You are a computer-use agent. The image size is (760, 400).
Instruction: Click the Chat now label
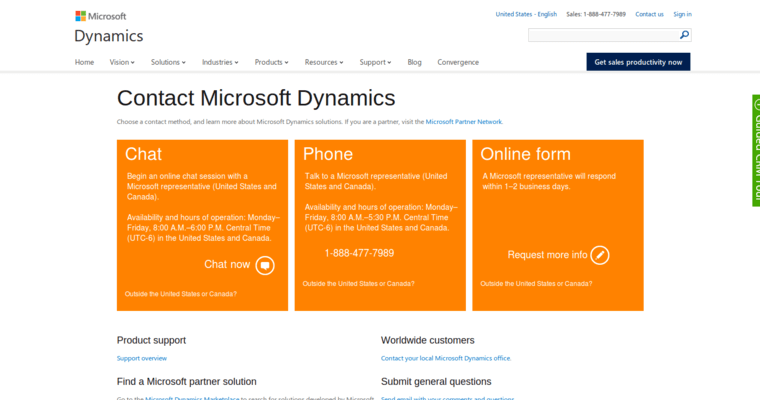click(227, 264)
